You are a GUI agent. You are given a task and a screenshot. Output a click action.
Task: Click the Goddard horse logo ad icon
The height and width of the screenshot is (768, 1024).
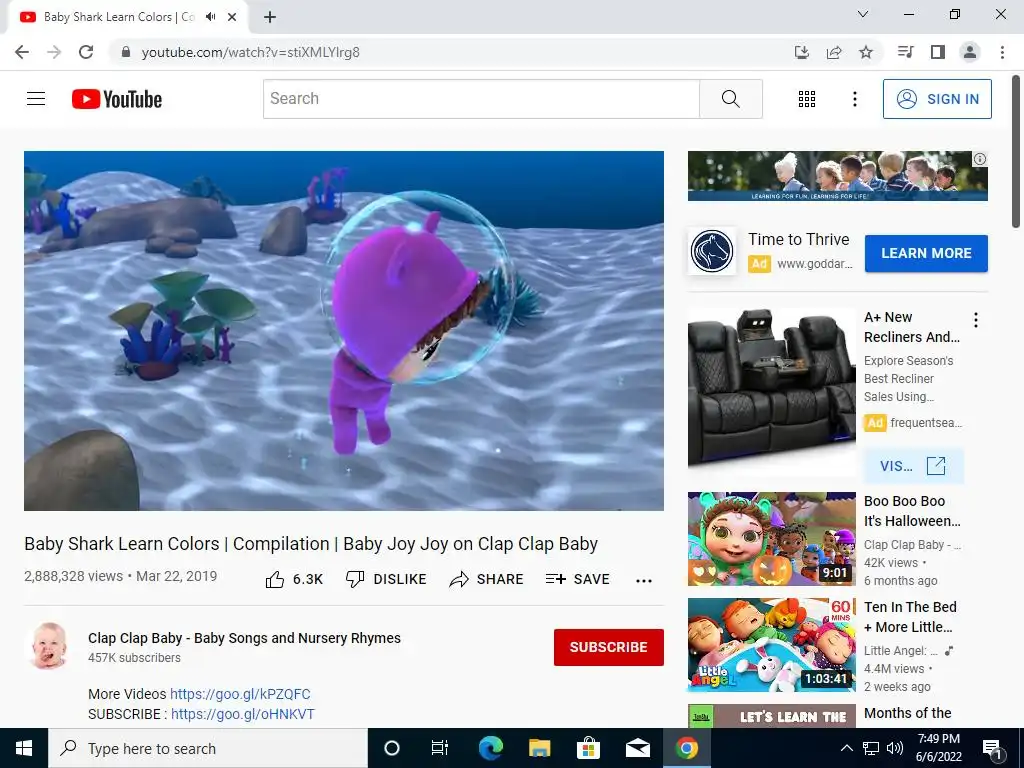pos(712,251)
